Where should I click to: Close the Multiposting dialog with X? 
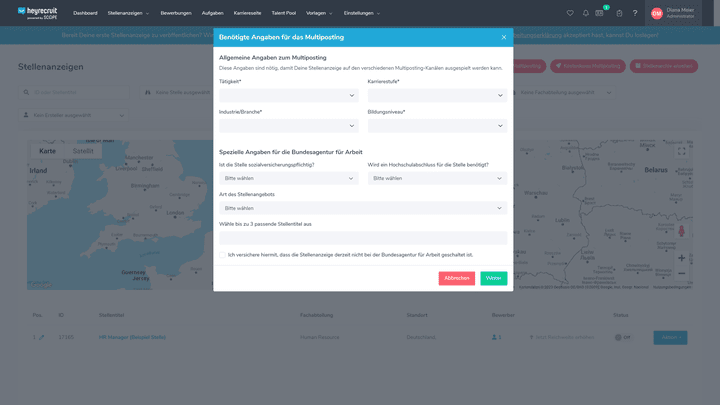click(x=504, y=37)
